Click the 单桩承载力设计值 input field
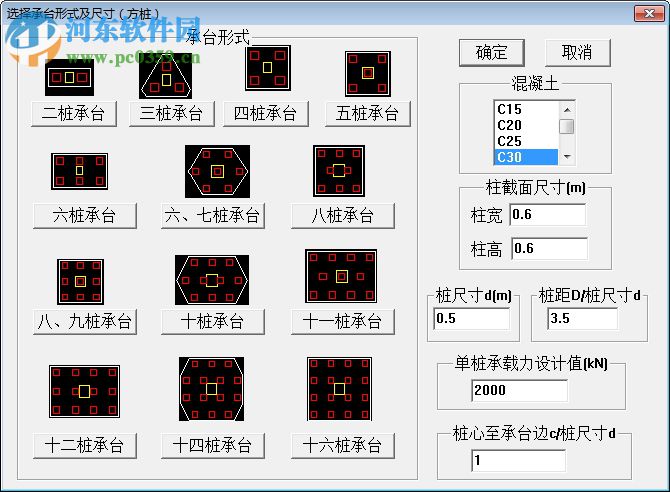 520,390
